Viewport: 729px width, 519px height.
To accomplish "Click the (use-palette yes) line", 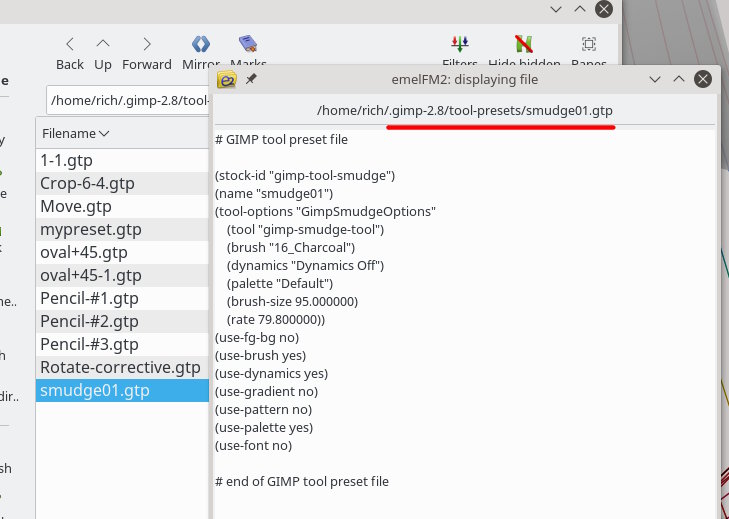I will [264, 428].
